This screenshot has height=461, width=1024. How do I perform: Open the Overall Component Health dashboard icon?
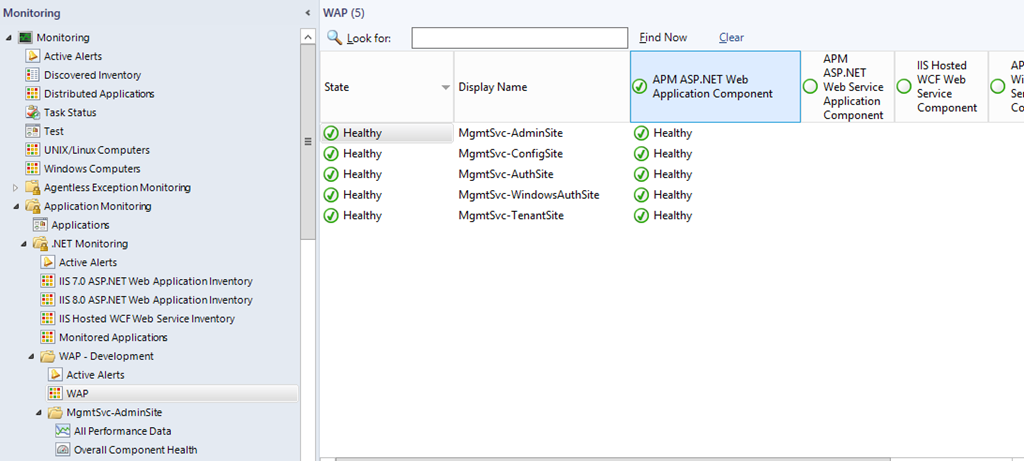pos(63,450)
